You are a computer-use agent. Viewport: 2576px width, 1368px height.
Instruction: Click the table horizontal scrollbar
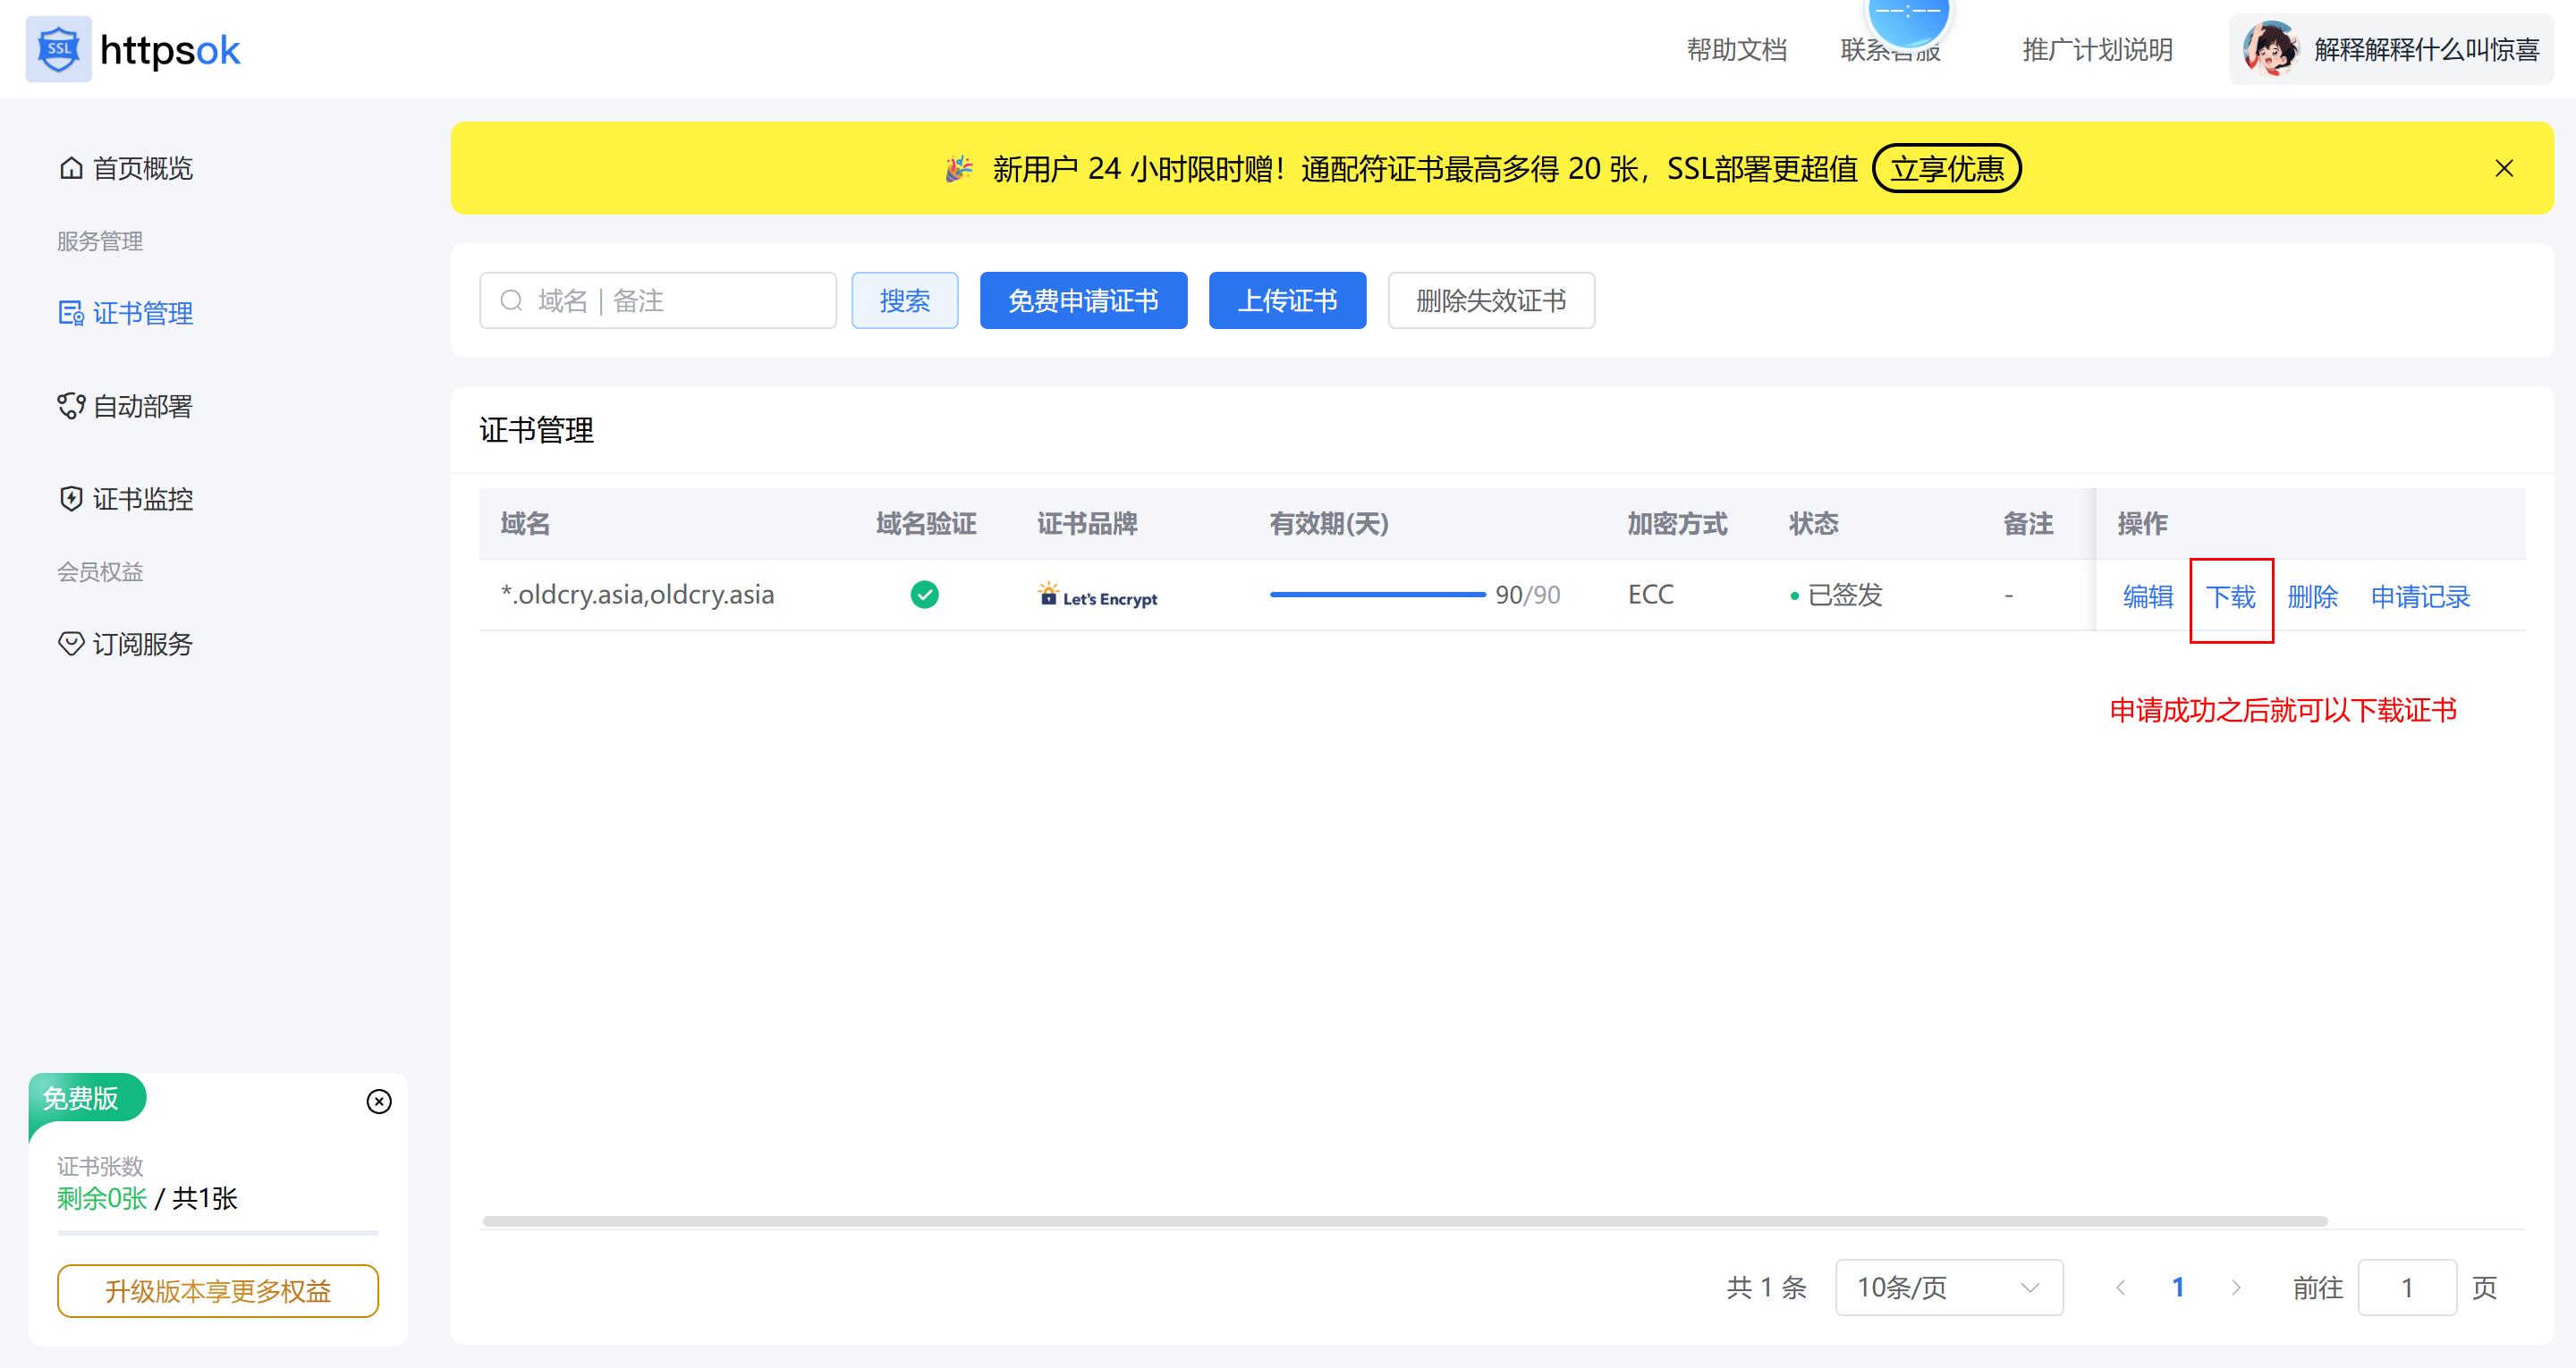[1404, 1221]
